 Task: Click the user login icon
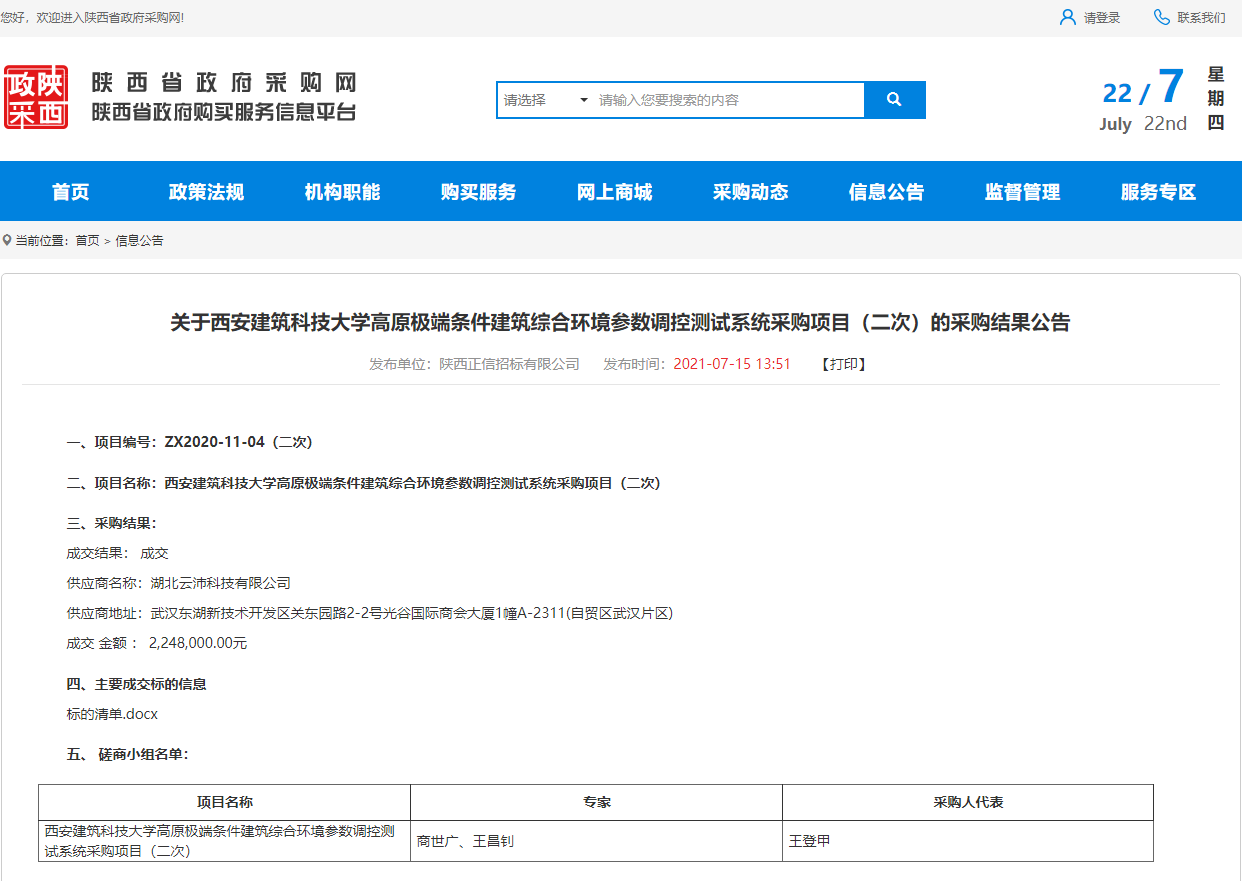[1068, 18]
